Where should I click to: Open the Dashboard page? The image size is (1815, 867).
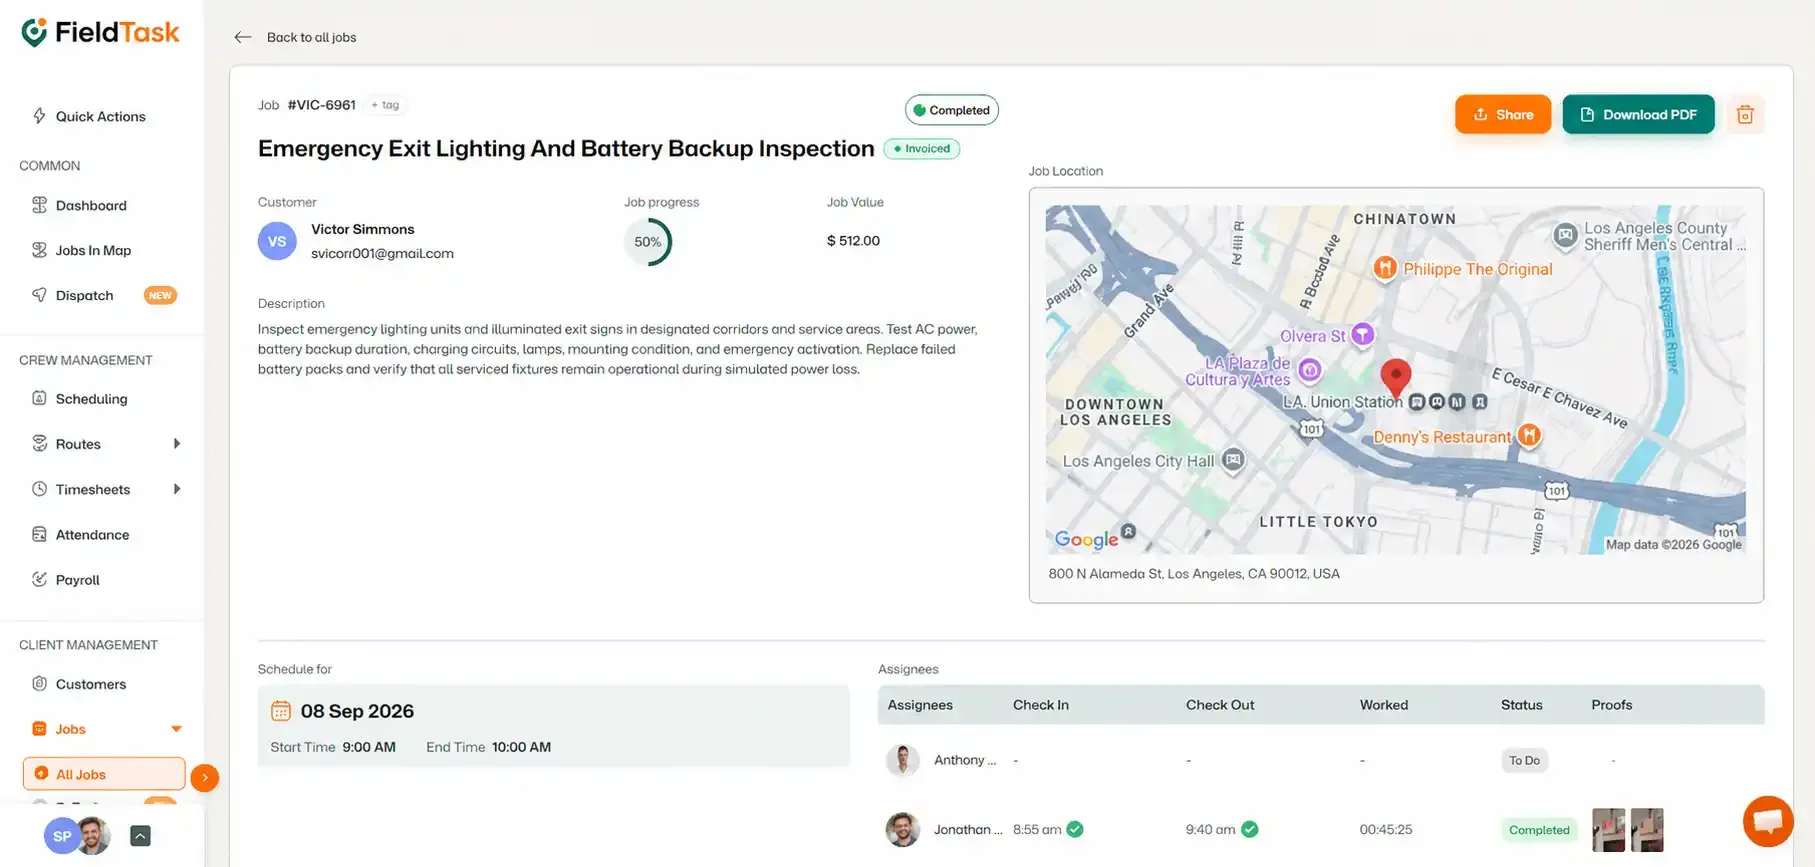[x=91, y=205]
